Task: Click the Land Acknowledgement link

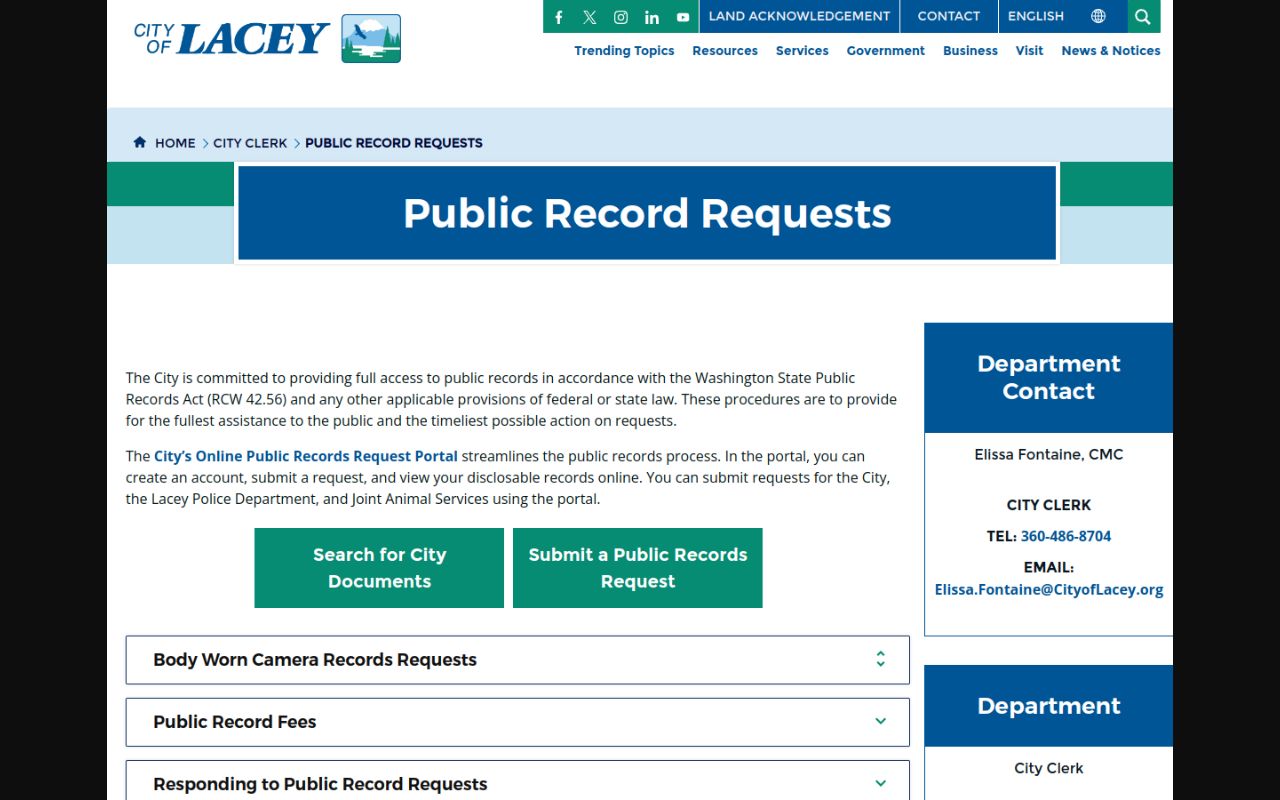Action: 799,16
